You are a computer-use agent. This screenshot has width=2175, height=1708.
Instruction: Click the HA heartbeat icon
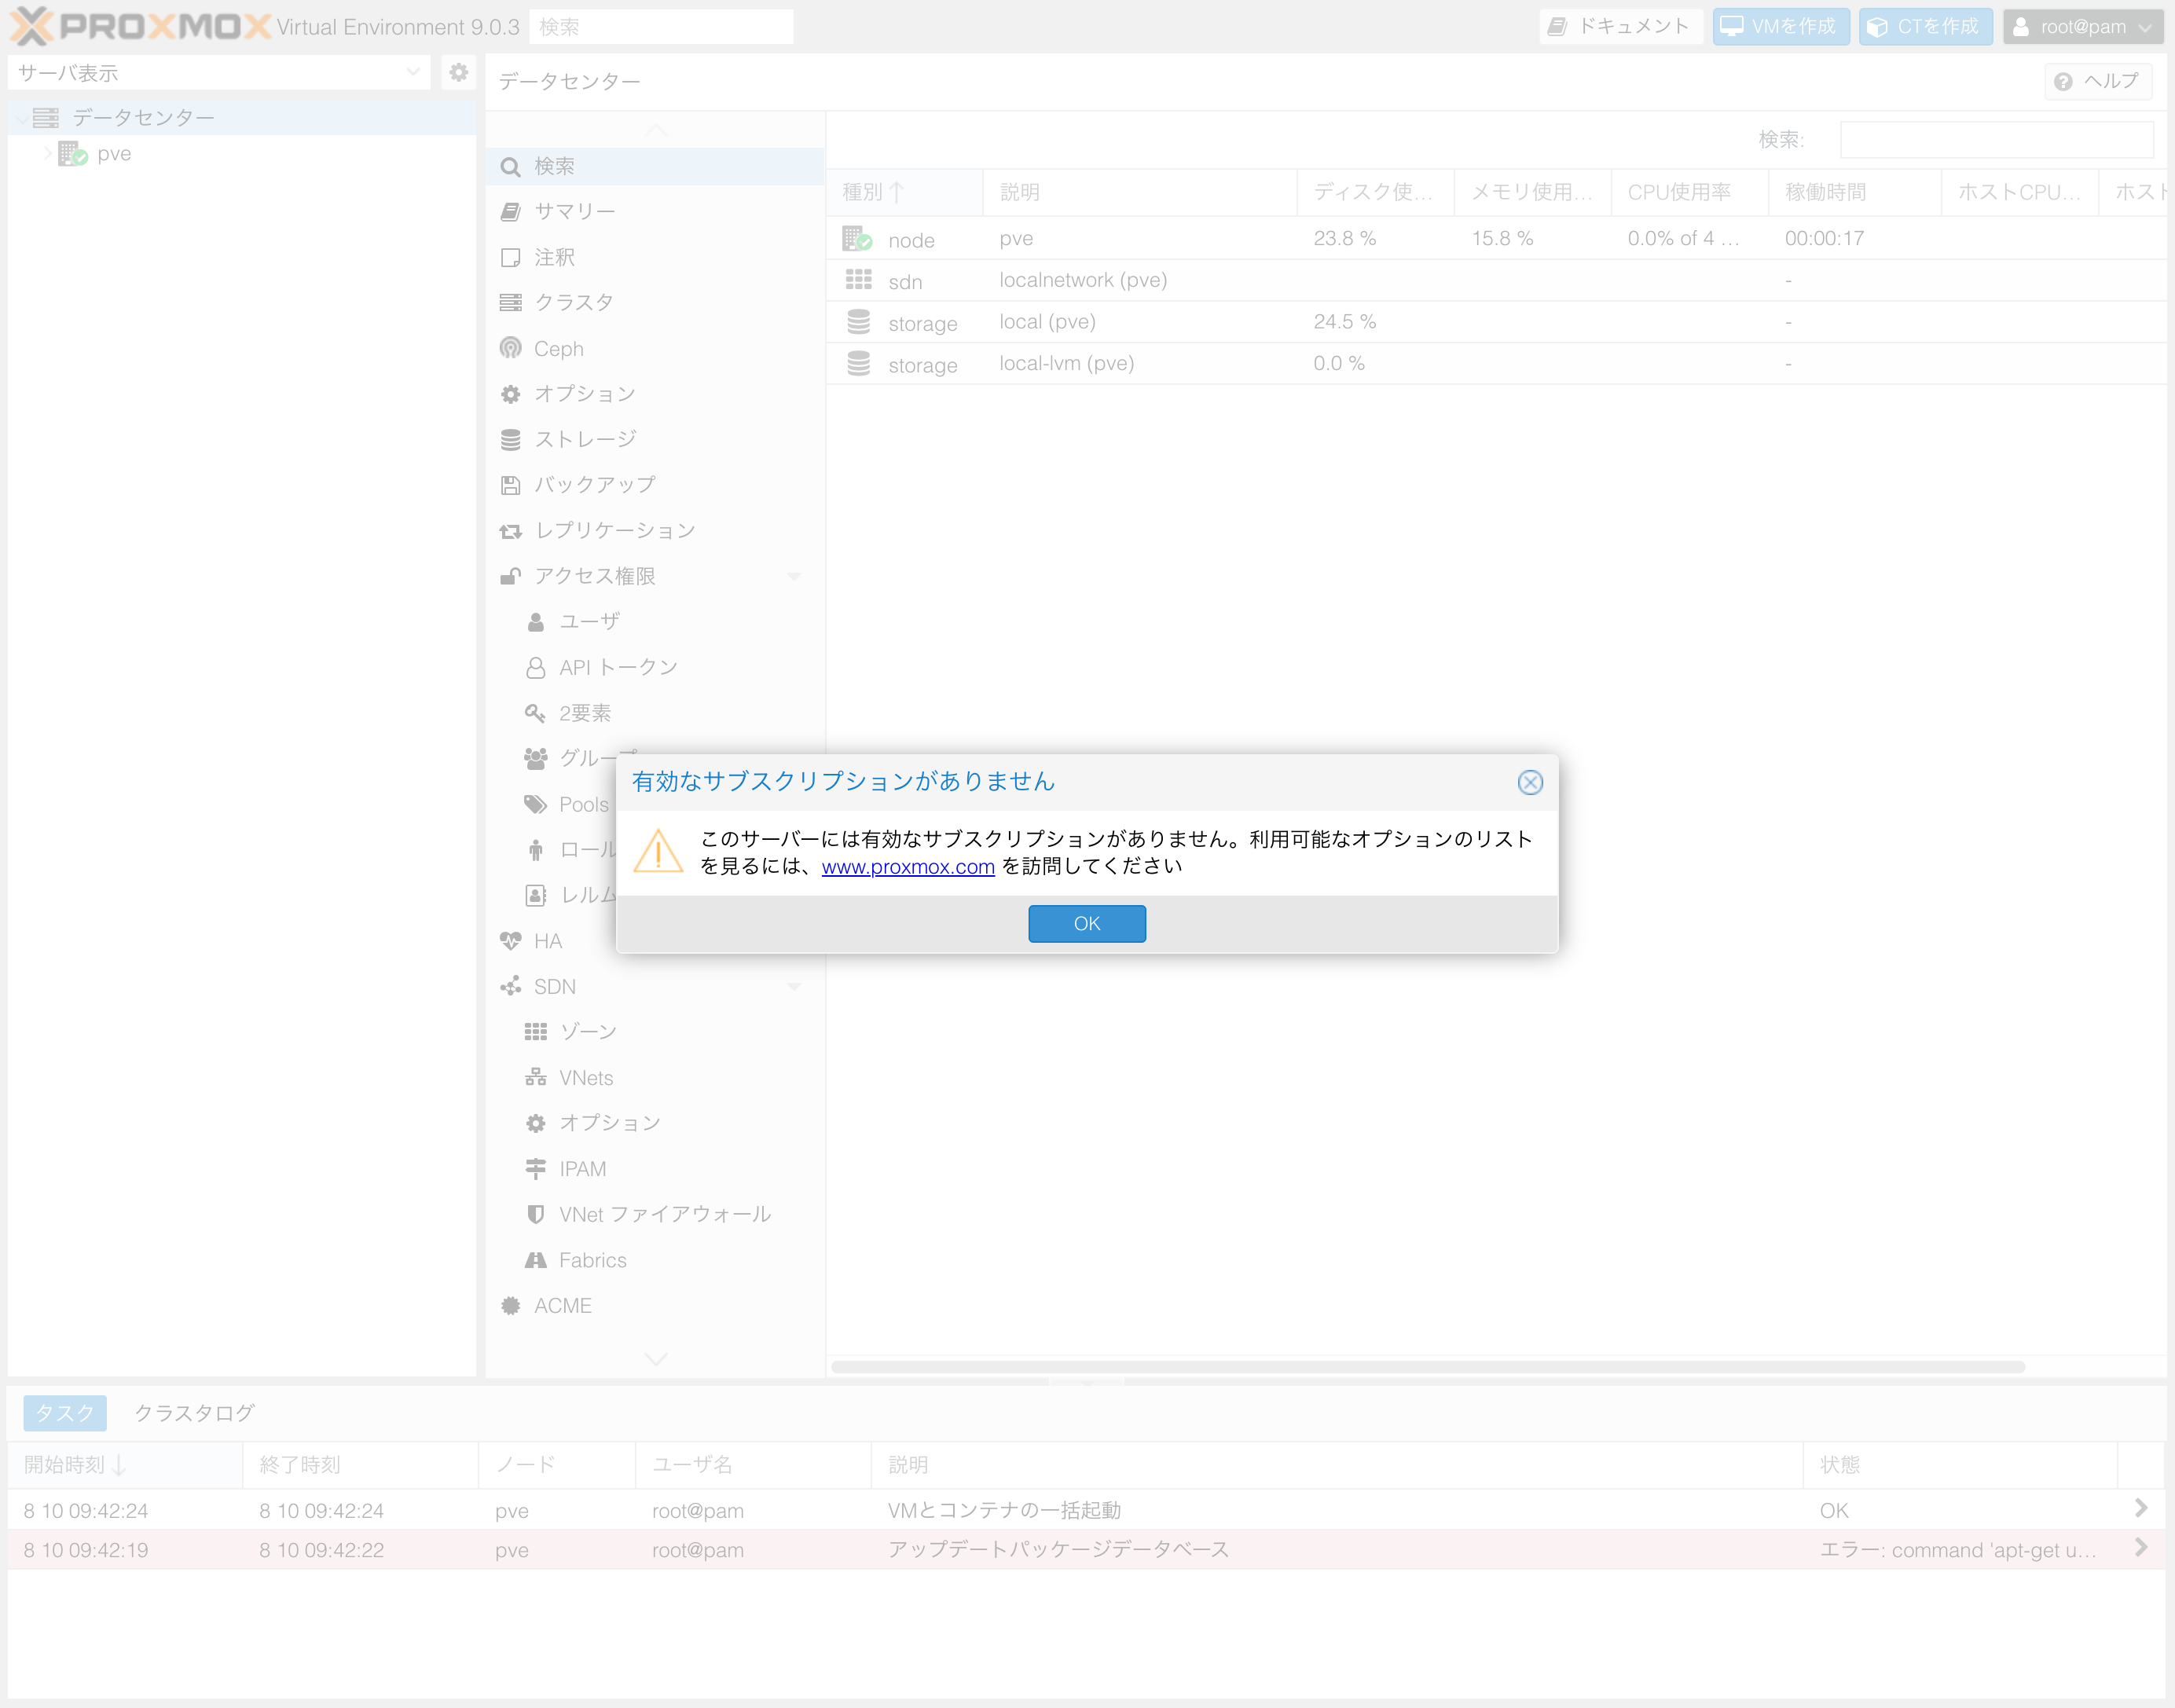510,941
